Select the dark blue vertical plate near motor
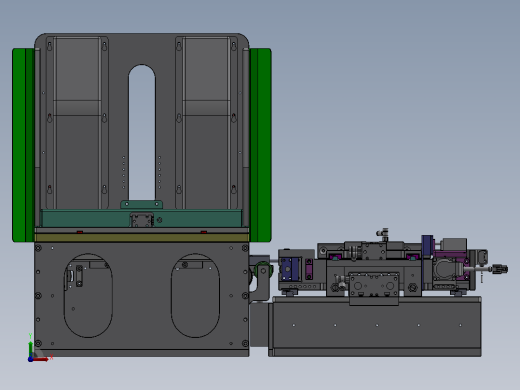This screenshot has width=520, height=390. coord(427,262)
